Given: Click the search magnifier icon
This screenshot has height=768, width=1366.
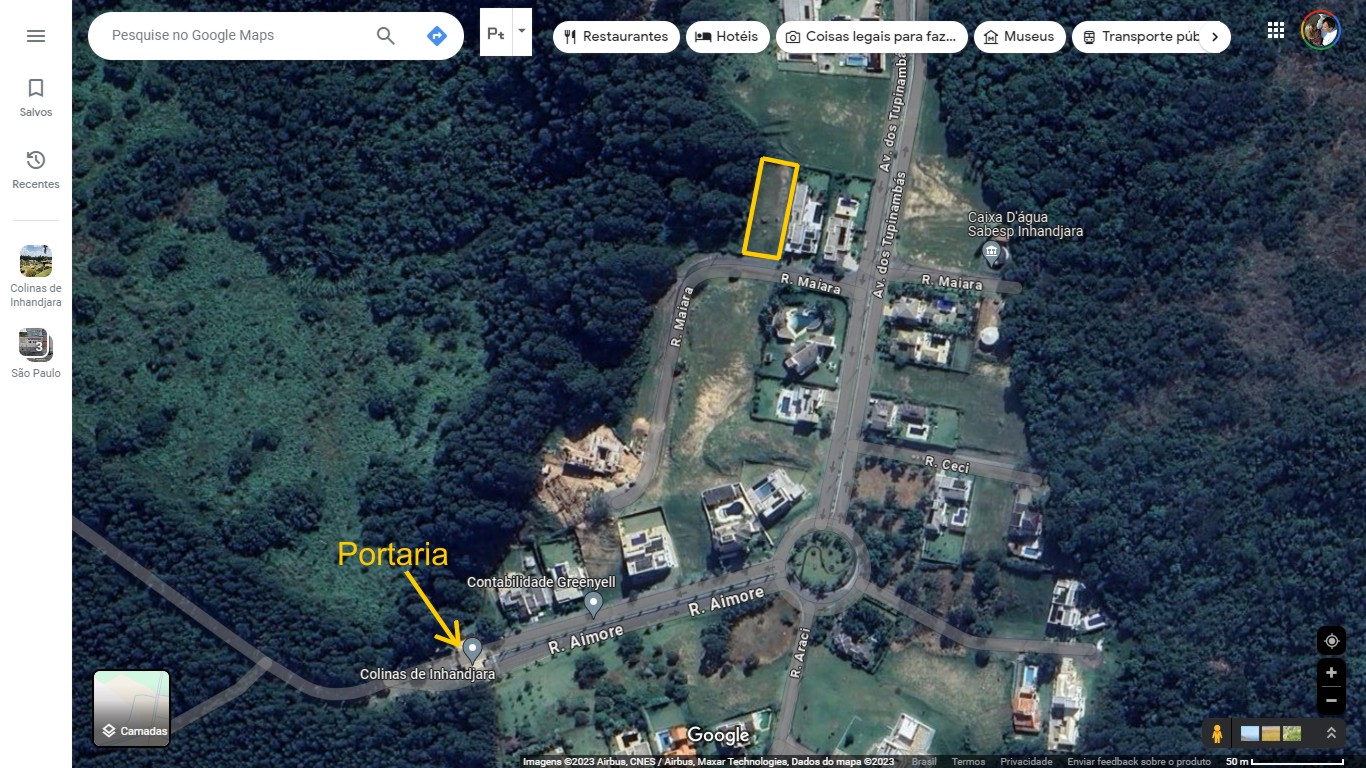Looking at the screenshot, I should [386, 36].
